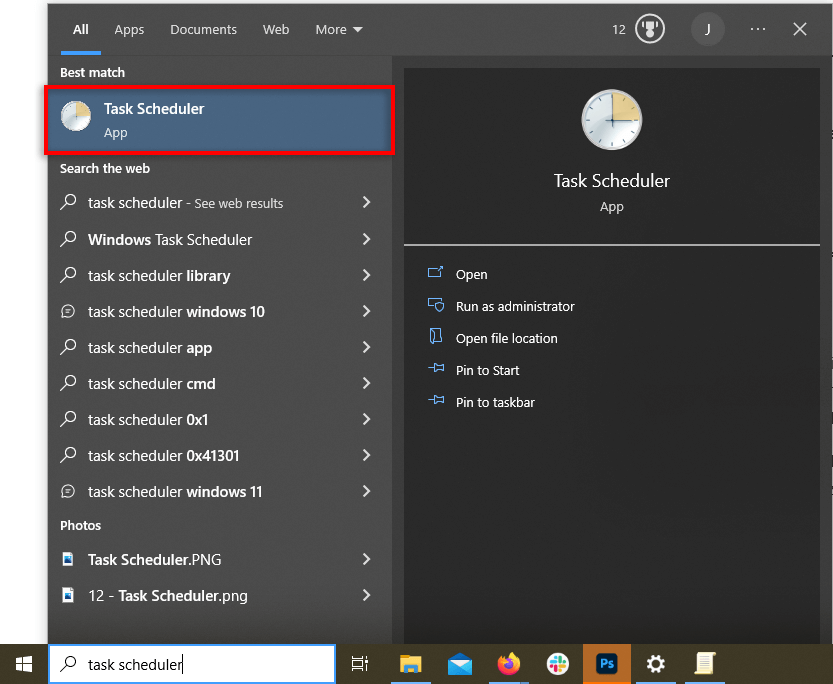Open Slack from the taskbar
The height and width of the screenshot is (684, 833).
(x=558, y=664)
